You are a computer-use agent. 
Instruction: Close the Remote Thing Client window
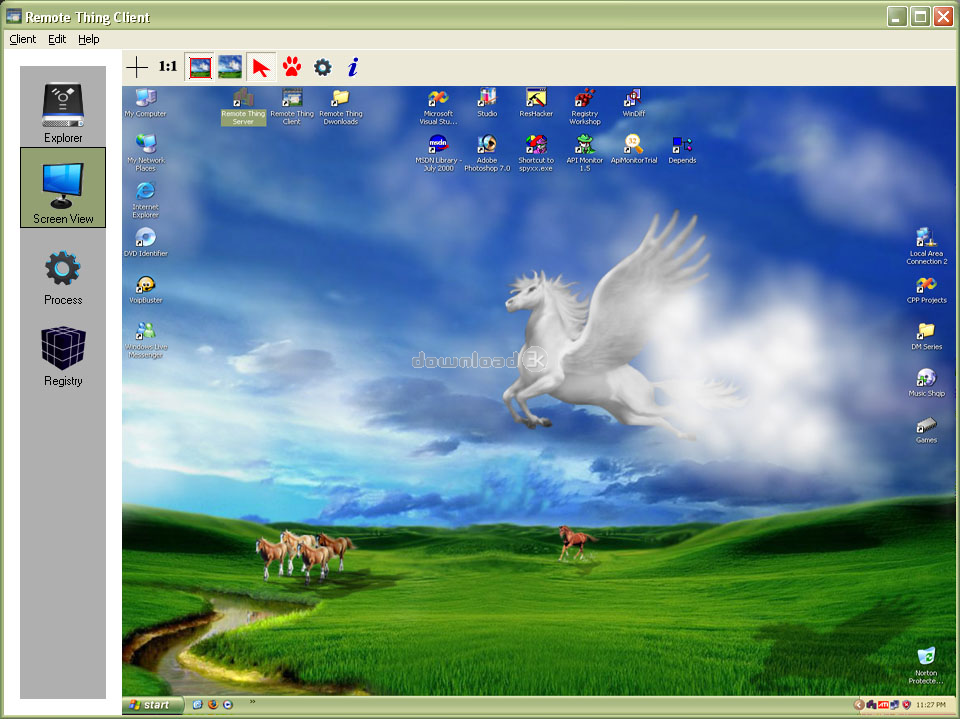943,17
